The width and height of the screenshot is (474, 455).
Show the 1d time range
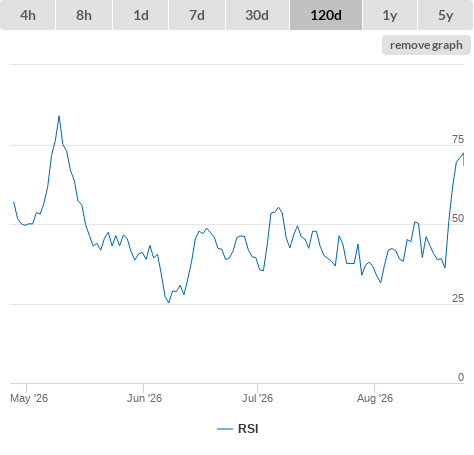point(141,15)
